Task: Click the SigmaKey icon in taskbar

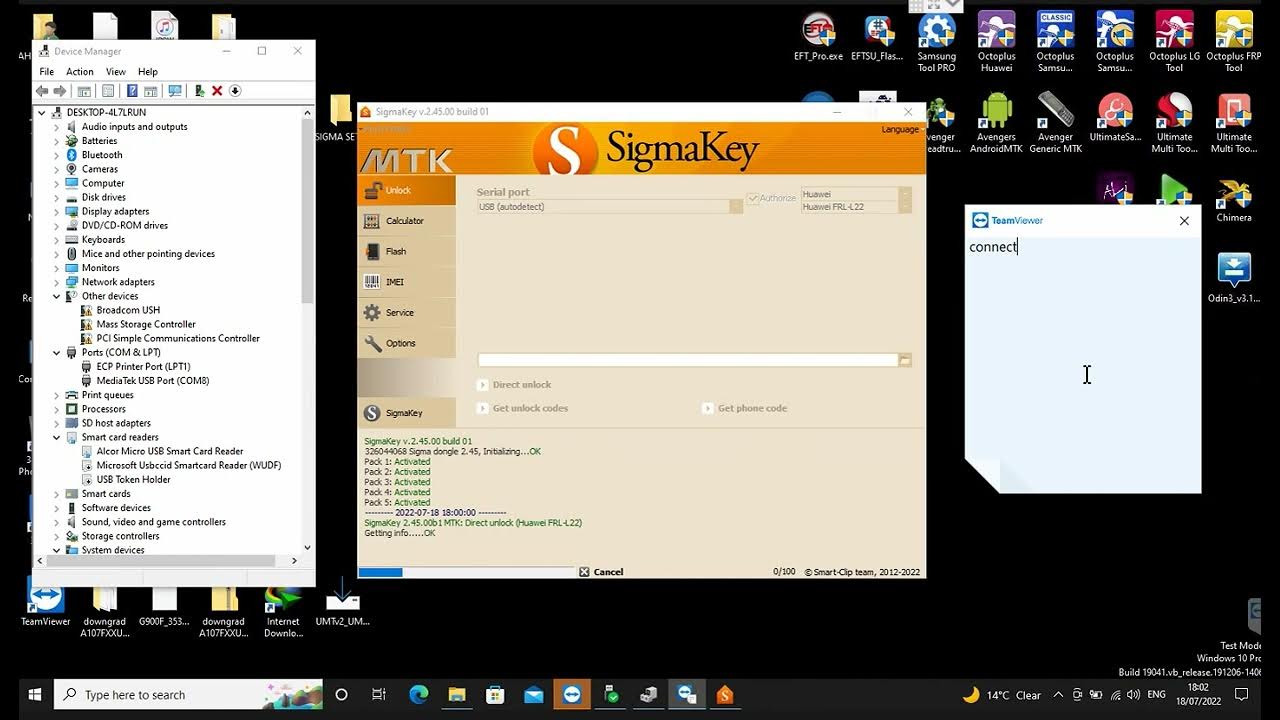Action: pyautogui.click(x=725, y=694)
